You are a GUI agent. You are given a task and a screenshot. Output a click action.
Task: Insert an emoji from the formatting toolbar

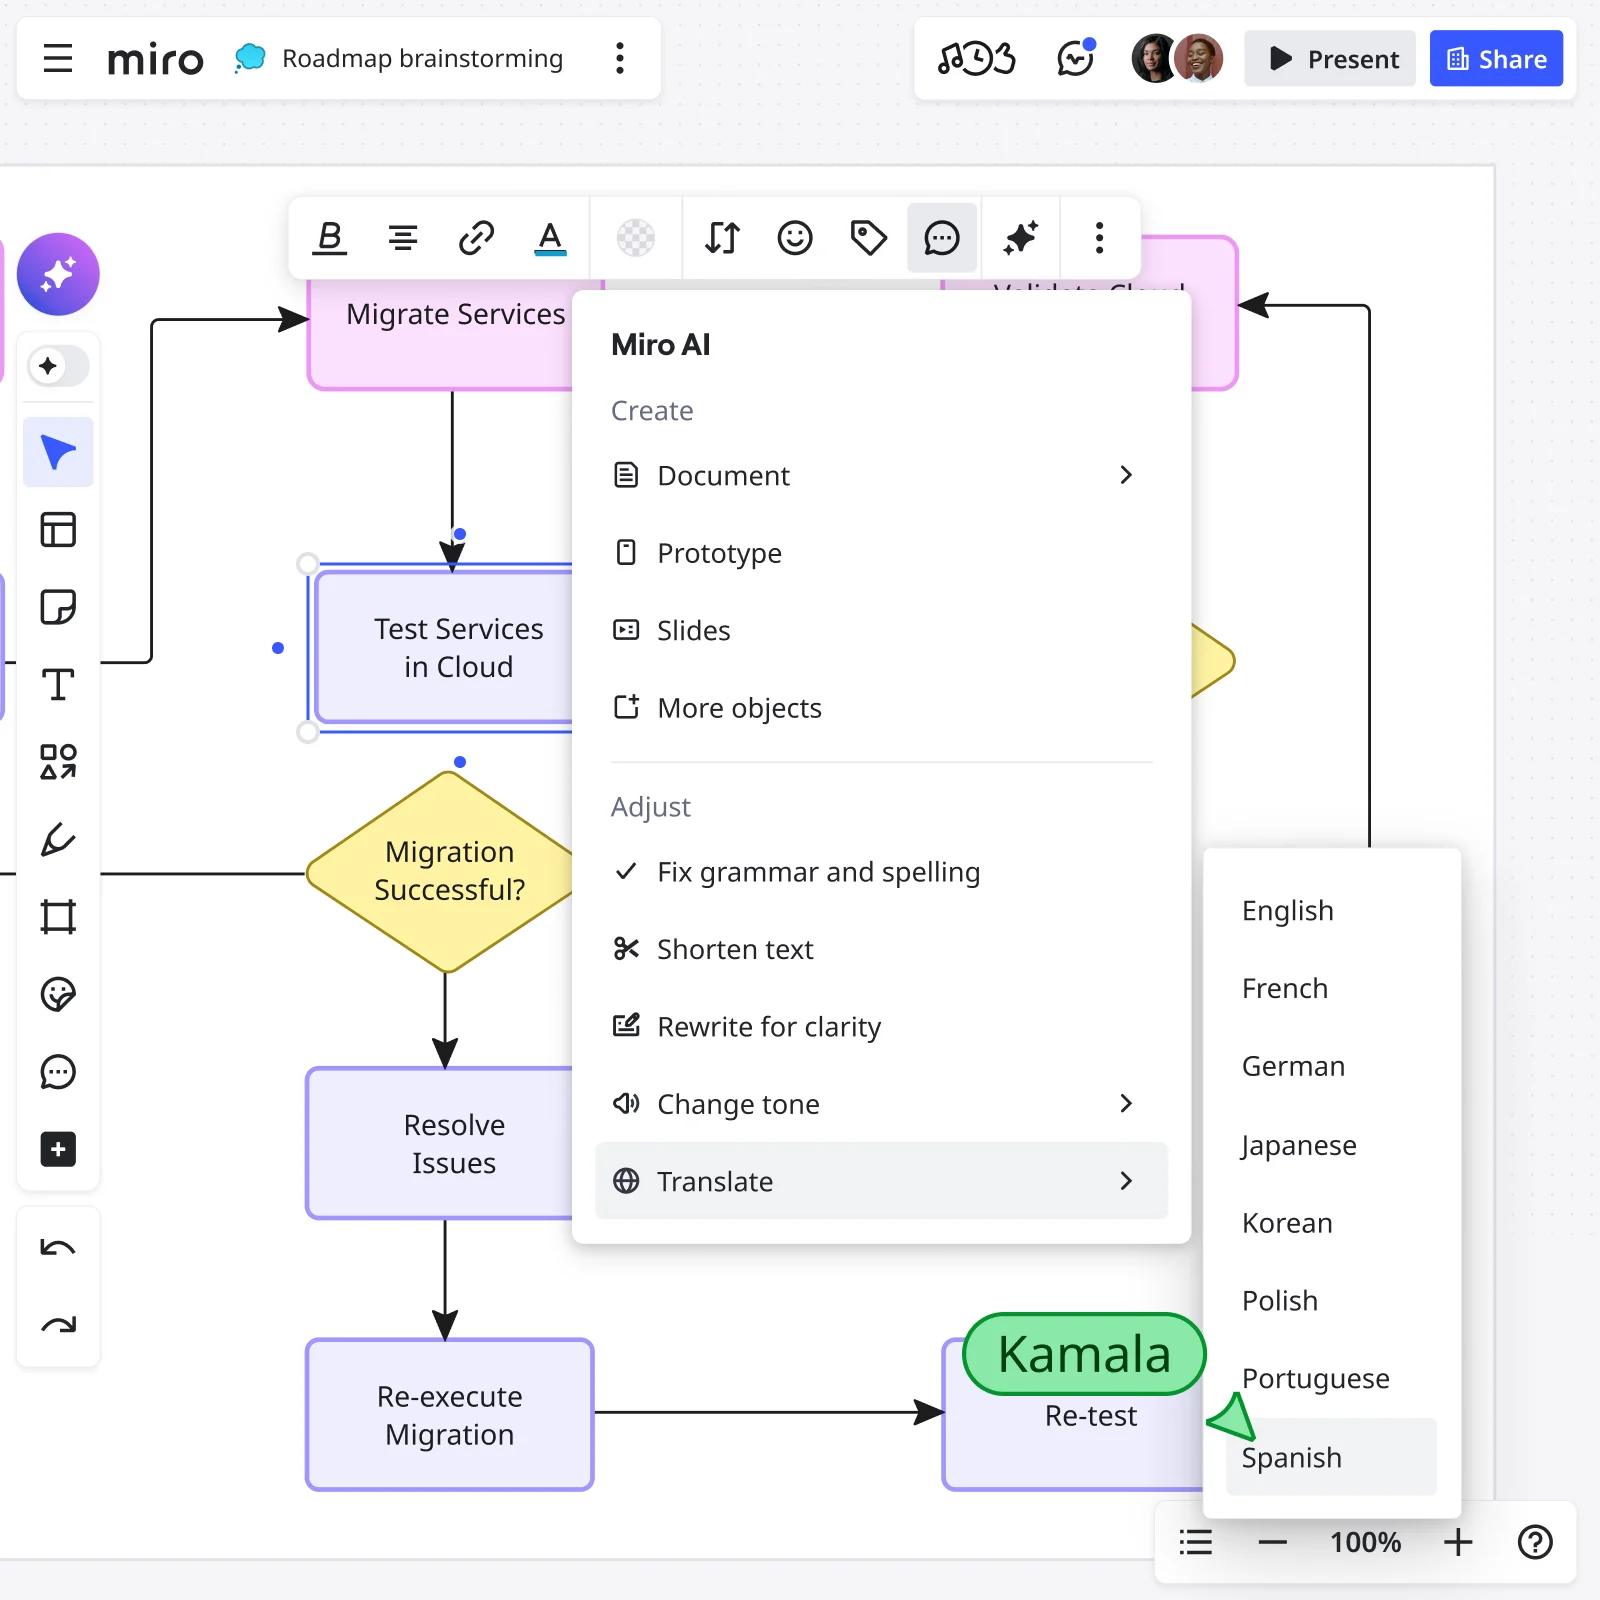[x=794, y=237]
